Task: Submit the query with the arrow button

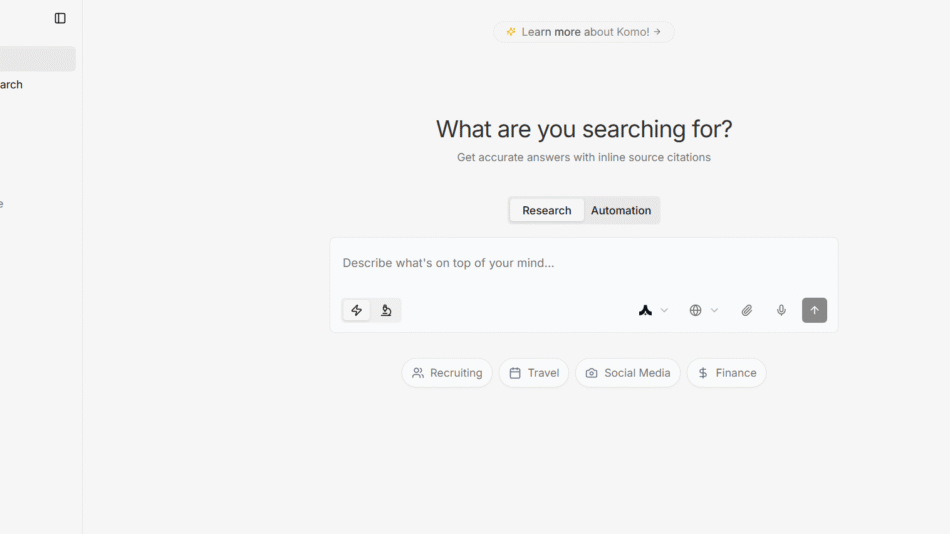Action: [x=814, y=310]
